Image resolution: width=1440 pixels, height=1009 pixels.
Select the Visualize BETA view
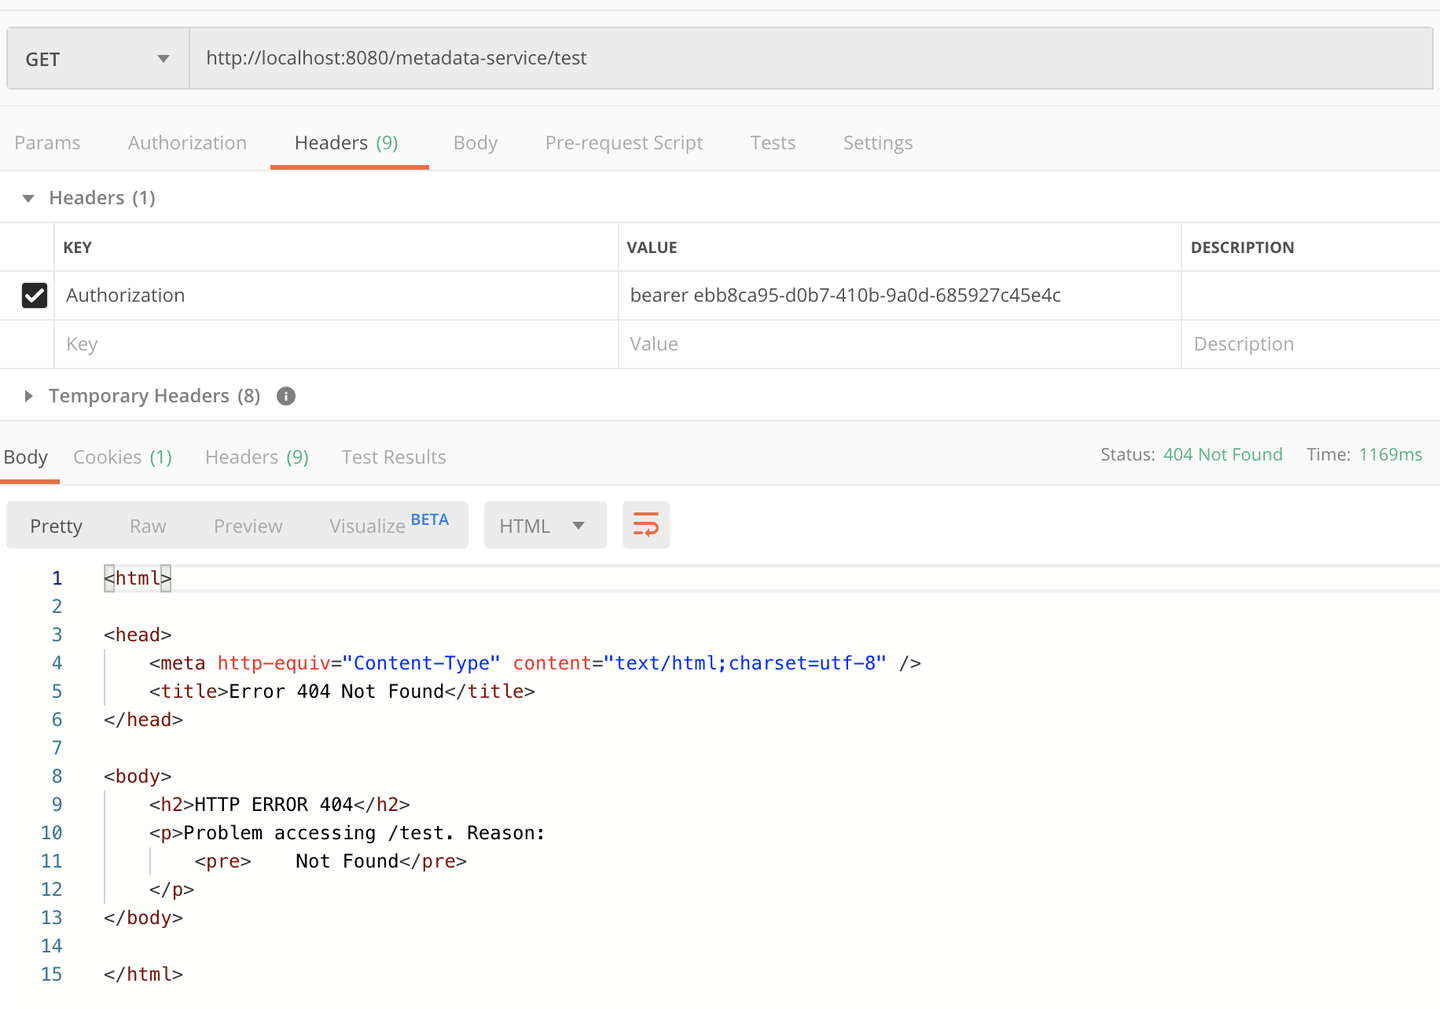coord(388,526)
